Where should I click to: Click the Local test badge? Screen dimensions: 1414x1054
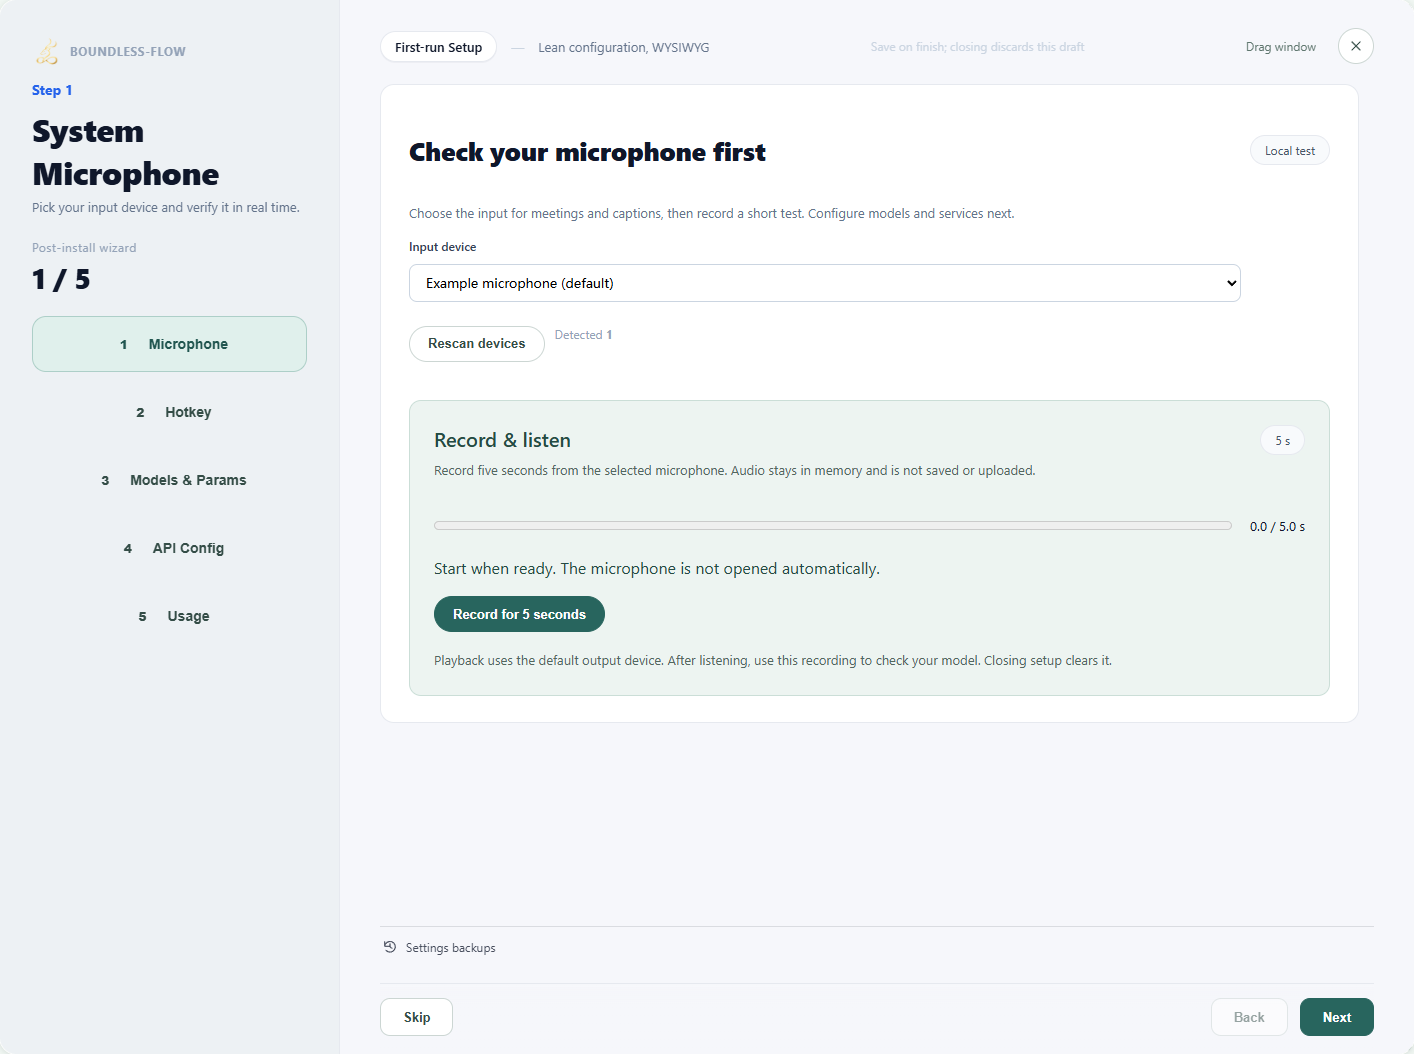point(1290,151)
